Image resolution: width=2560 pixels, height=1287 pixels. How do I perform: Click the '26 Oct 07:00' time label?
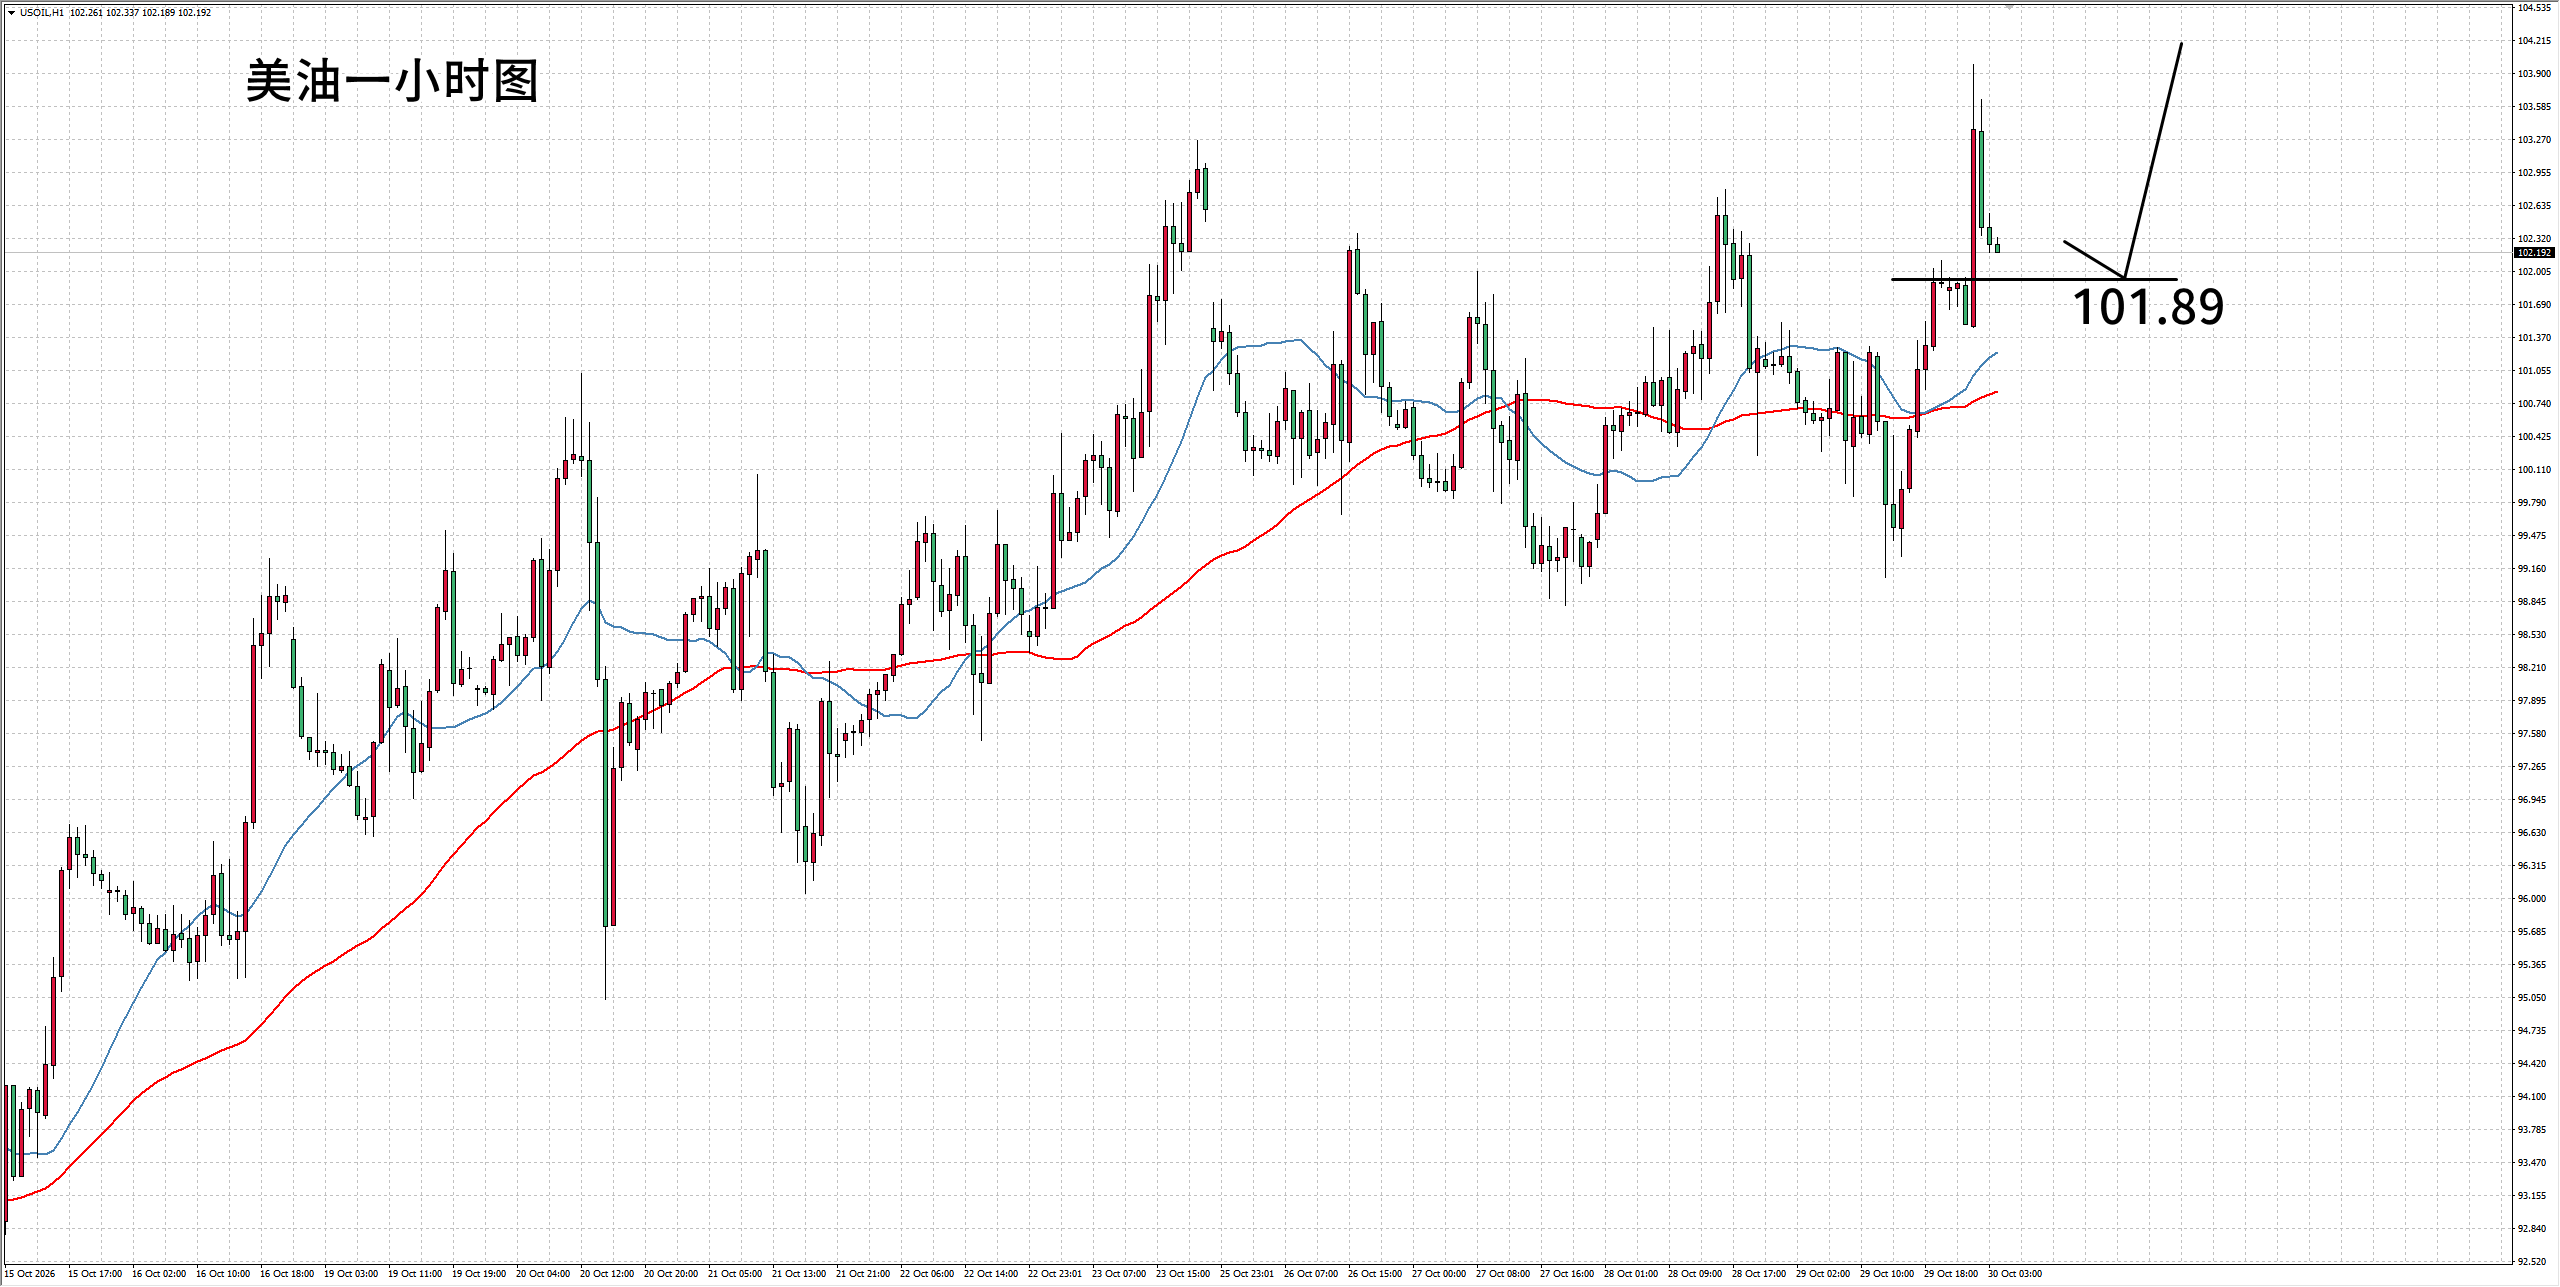pyautogui.click(x=1311, y=1274)
